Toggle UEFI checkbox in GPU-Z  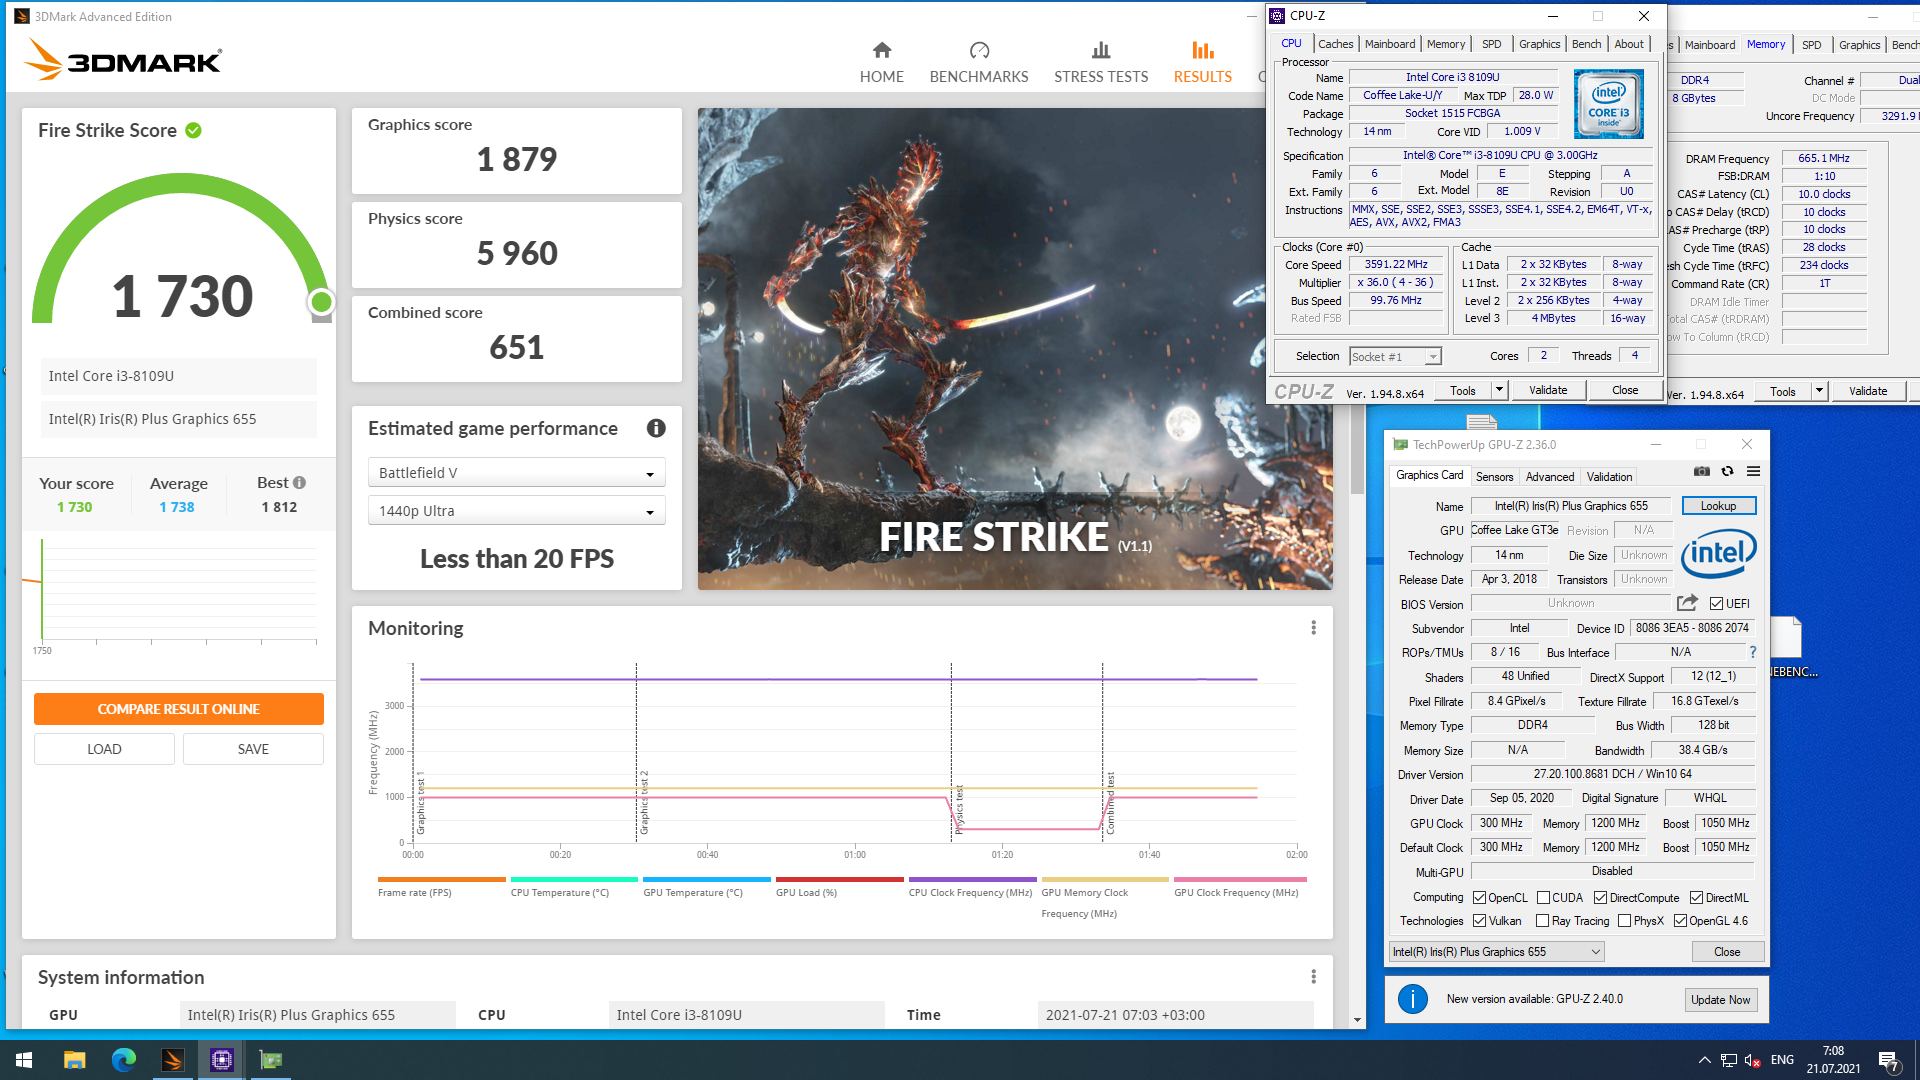[1716, 603]
